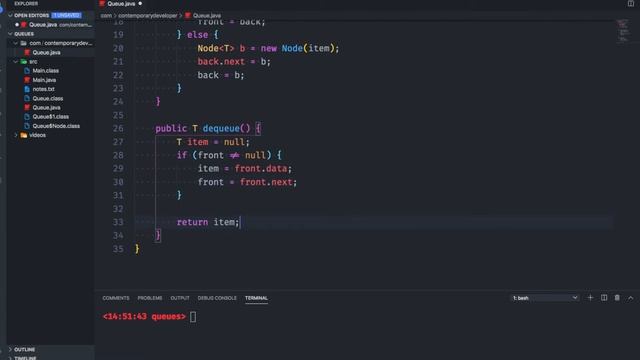This screenshot has height=360, width=640.
Task: Click line number 35 in gutter
Action: [118, 249]
